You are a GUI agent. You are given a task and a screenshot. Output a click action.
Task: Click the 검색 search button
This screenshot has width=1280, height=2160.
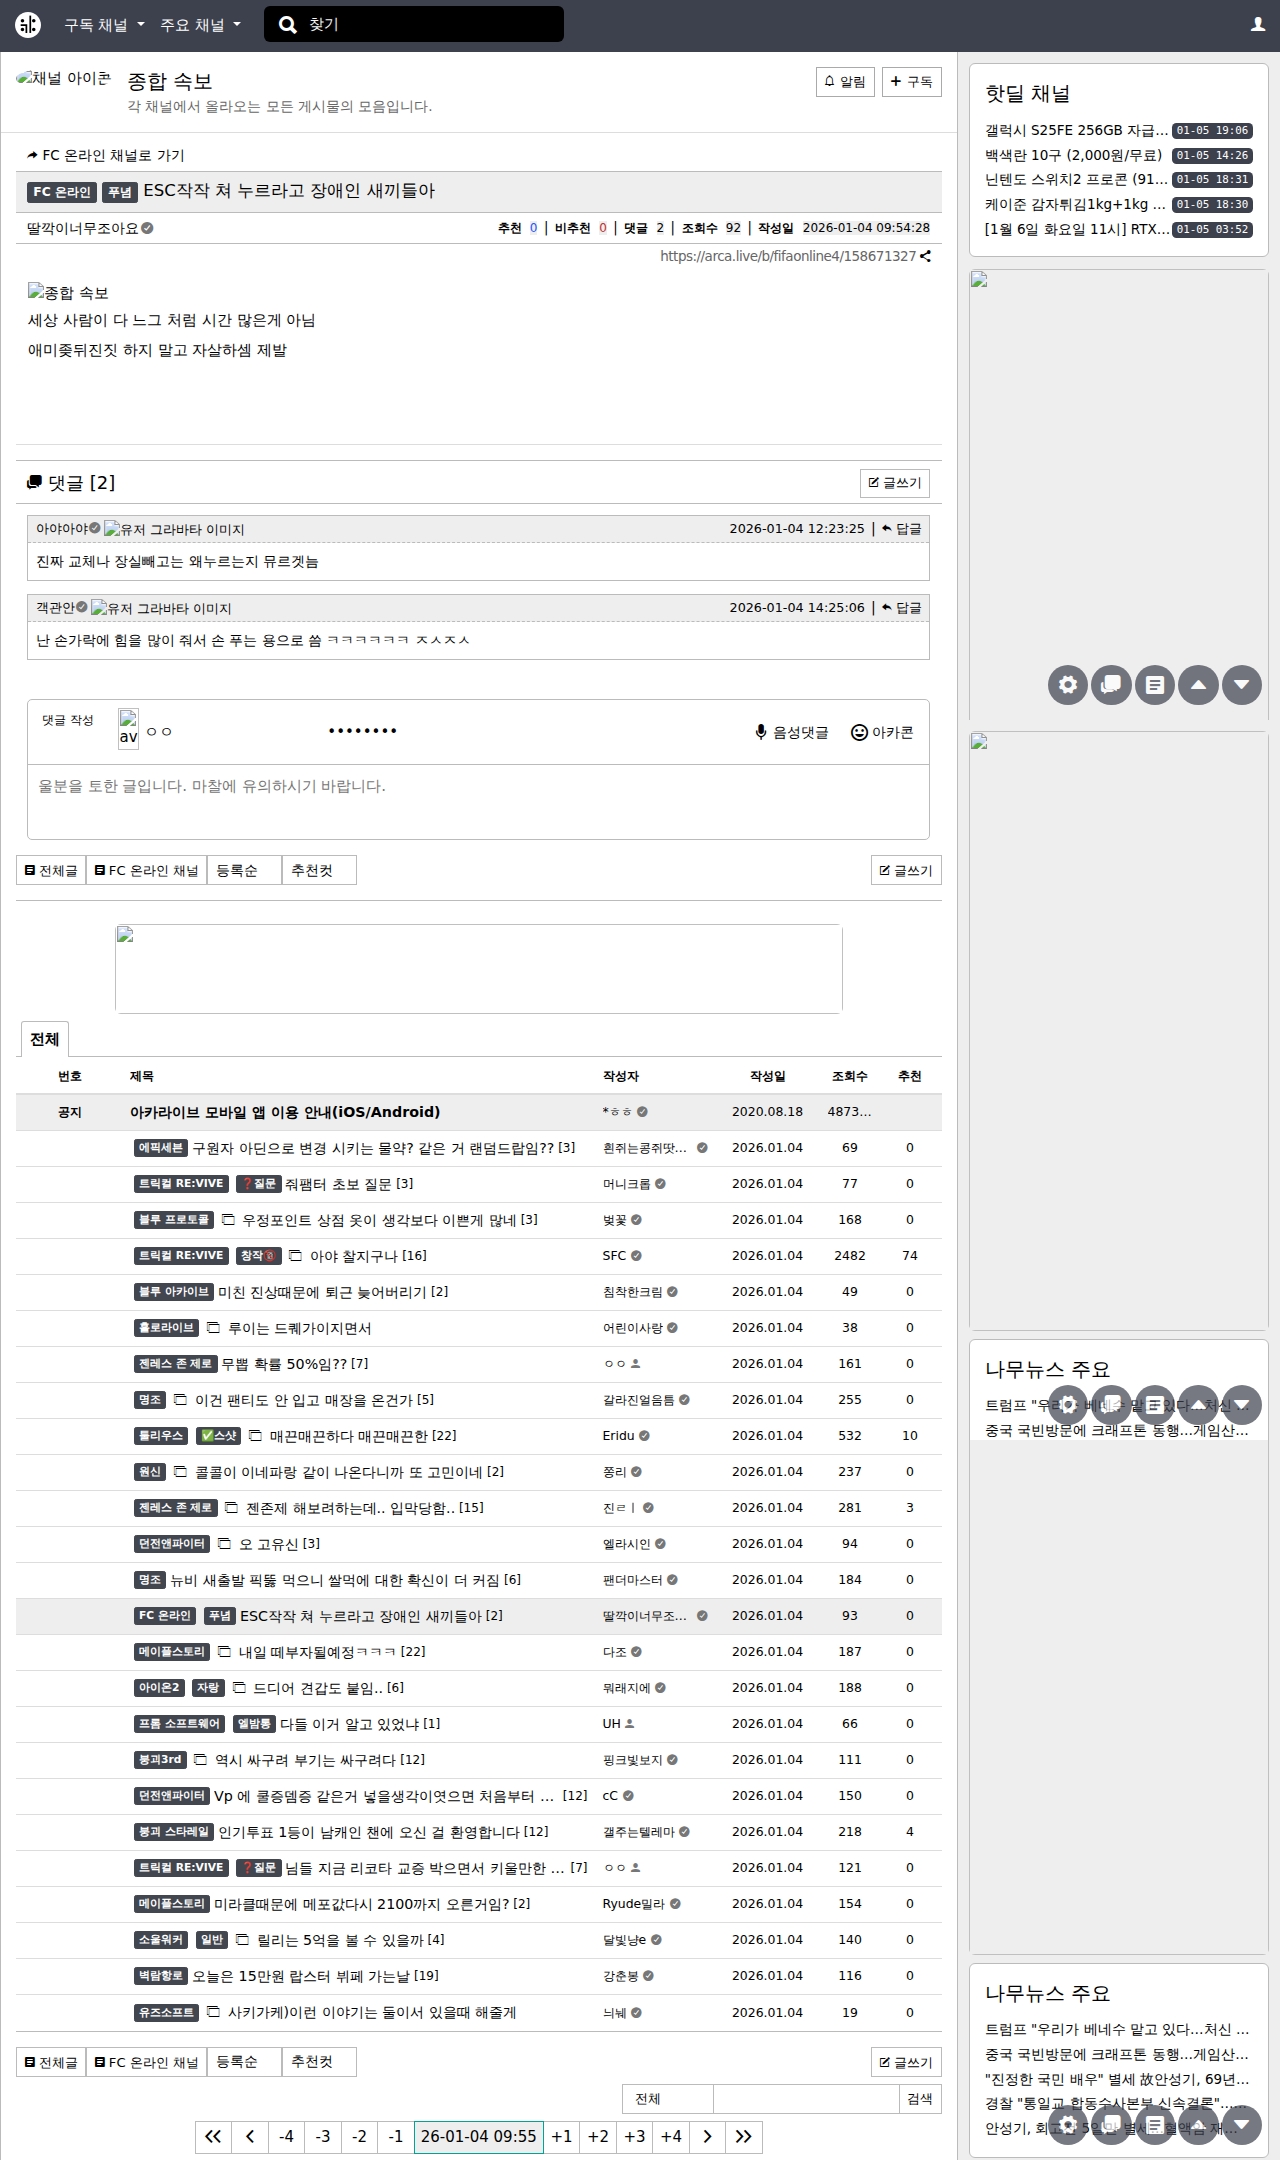point(920,2099)
